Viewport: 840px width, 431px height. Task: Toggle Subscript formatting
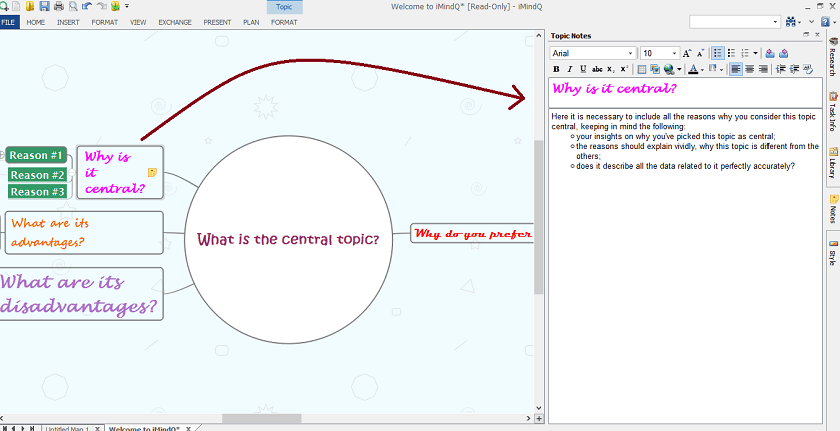tap(611, 69)
